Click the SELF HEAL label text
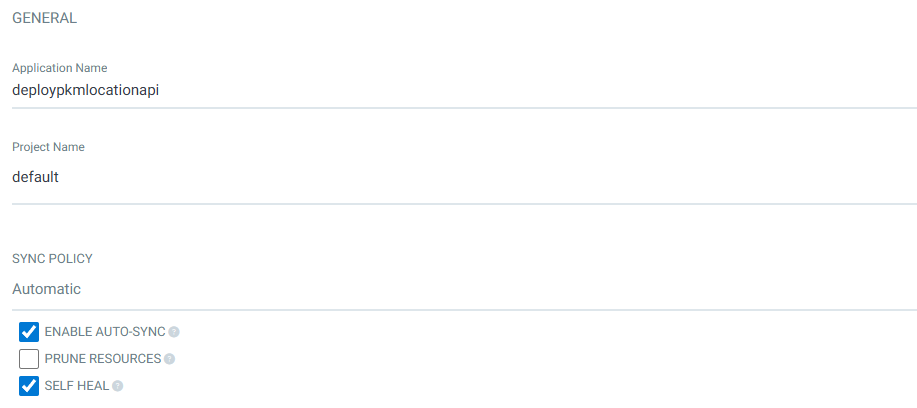Image resolution: width=917 pixels, height=408 pixels. point(77,386)
